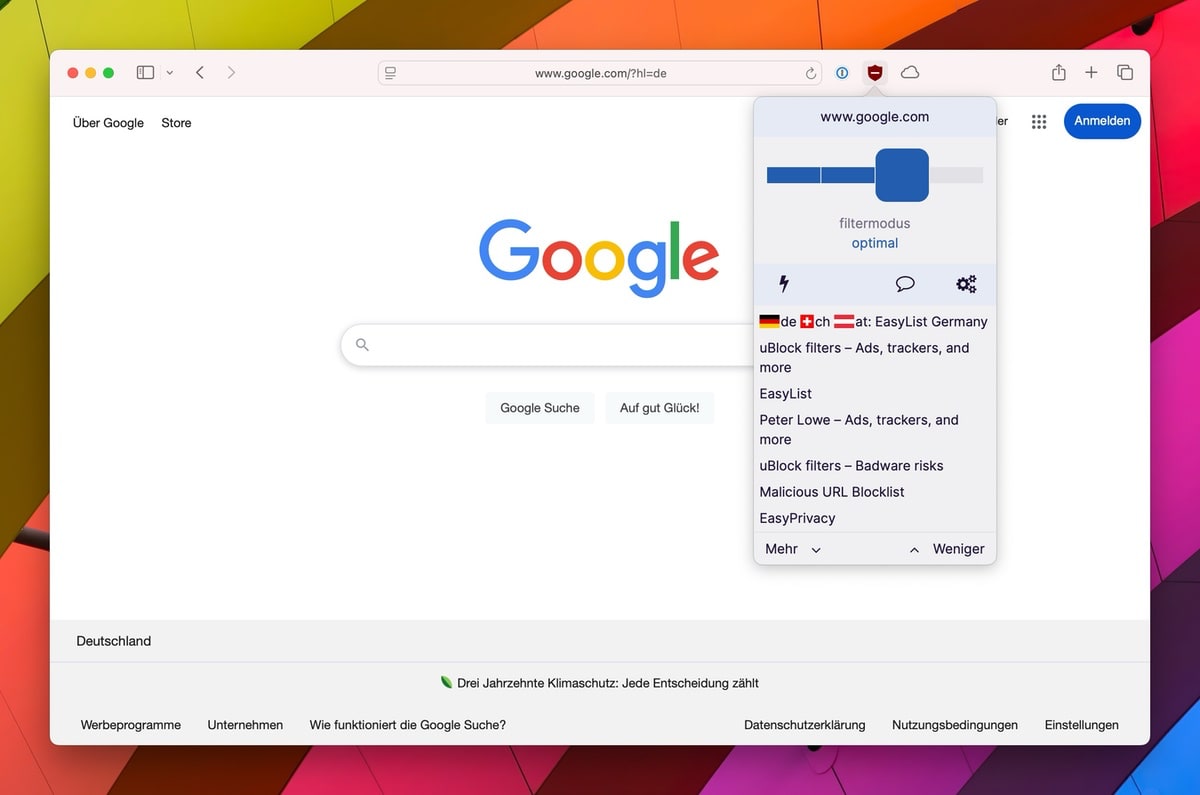
Task: Expand sidebar options dropdown chevron
Action: pyautogui.click(x=170, y=73)
